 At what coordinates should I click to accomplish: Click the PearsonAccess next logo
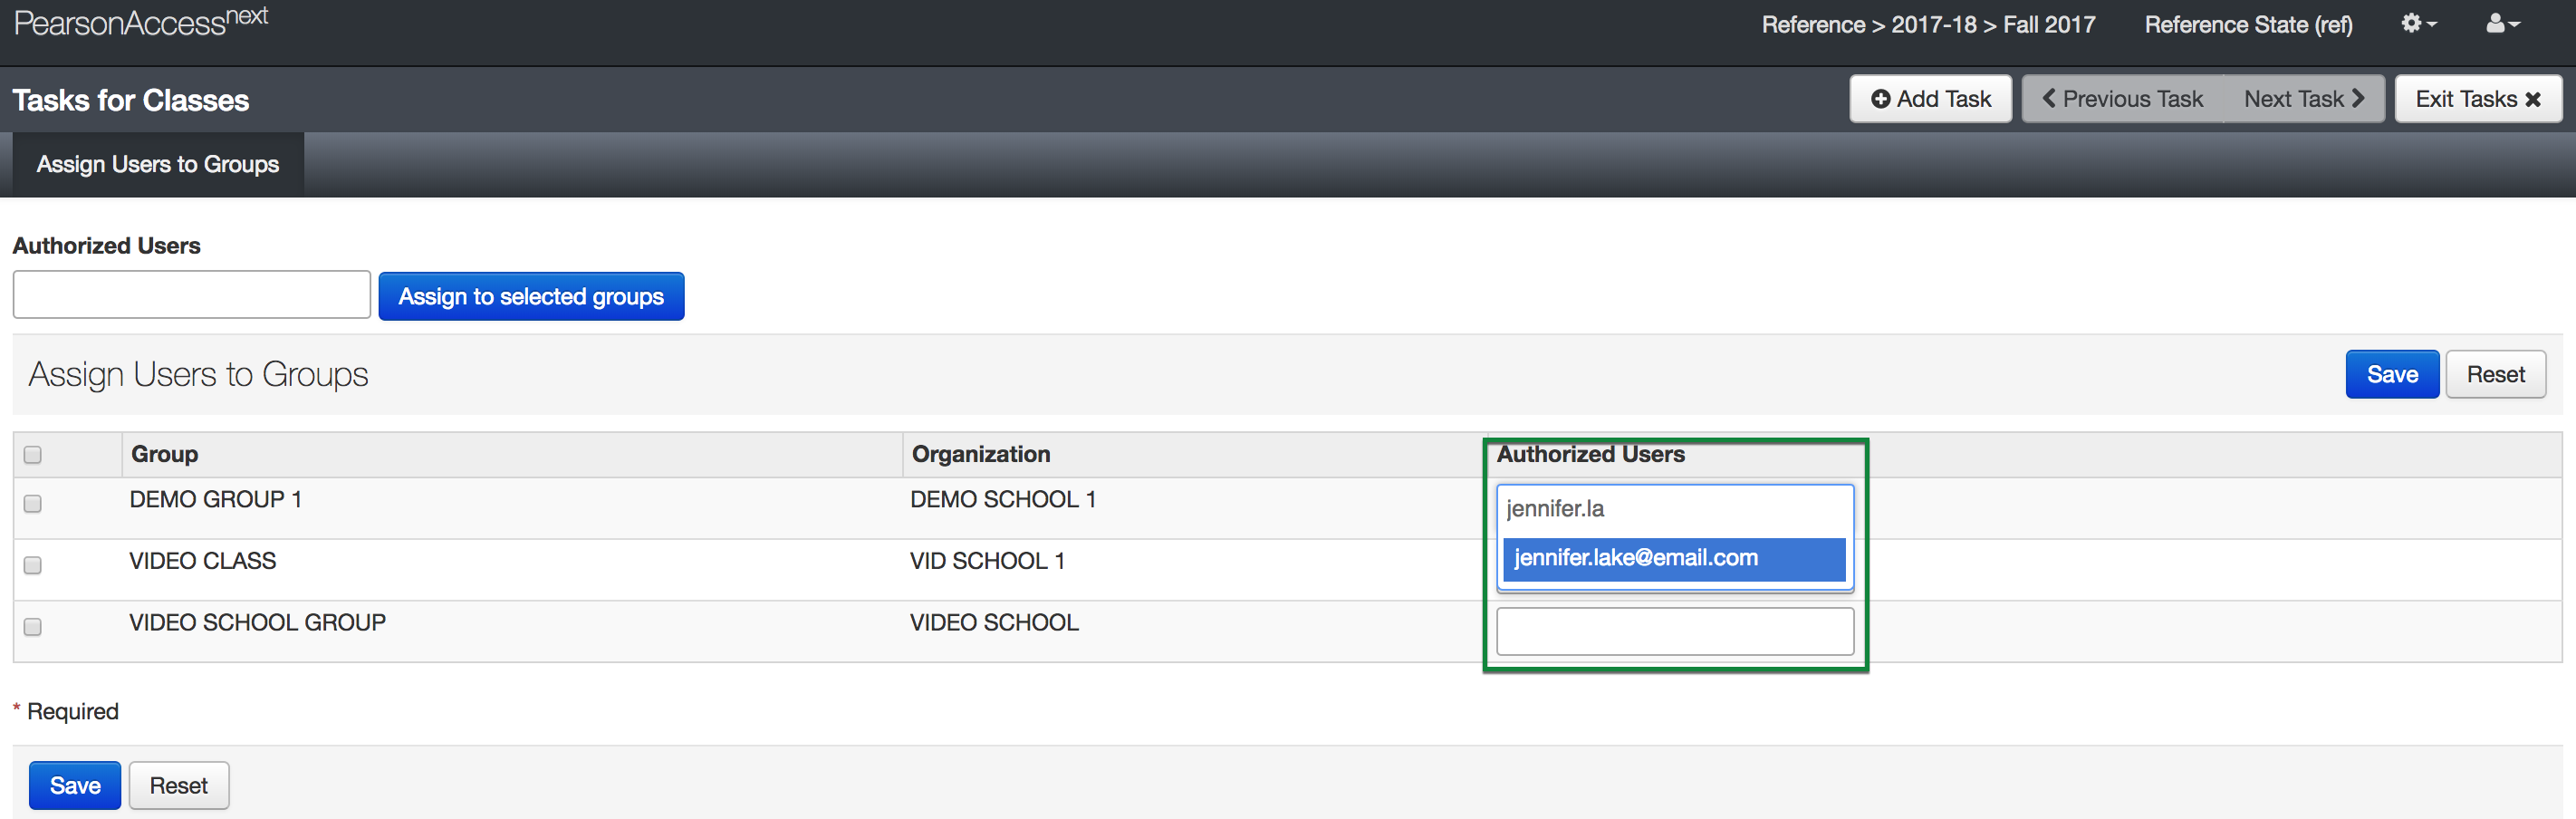click(141, 22)
